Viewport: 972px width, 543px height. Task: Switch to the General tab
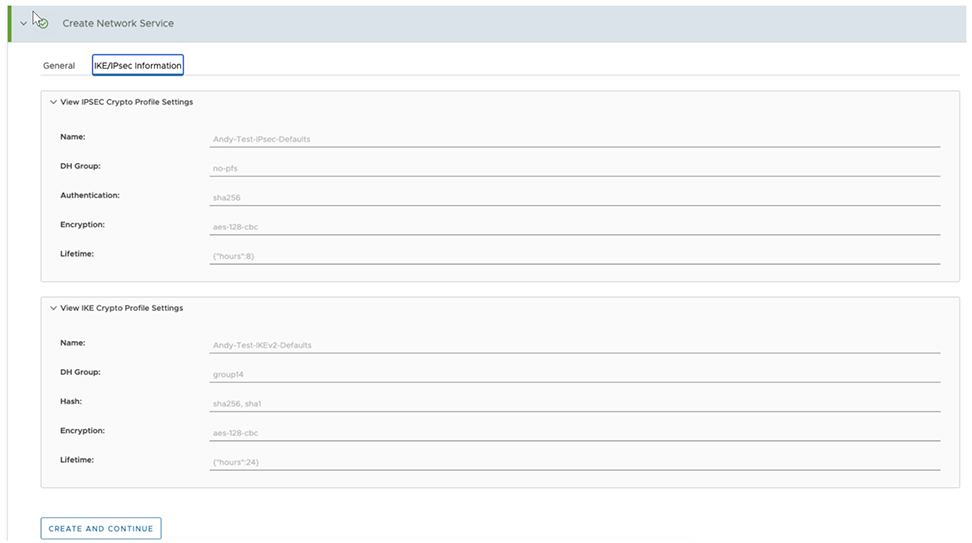click(59, 66)
